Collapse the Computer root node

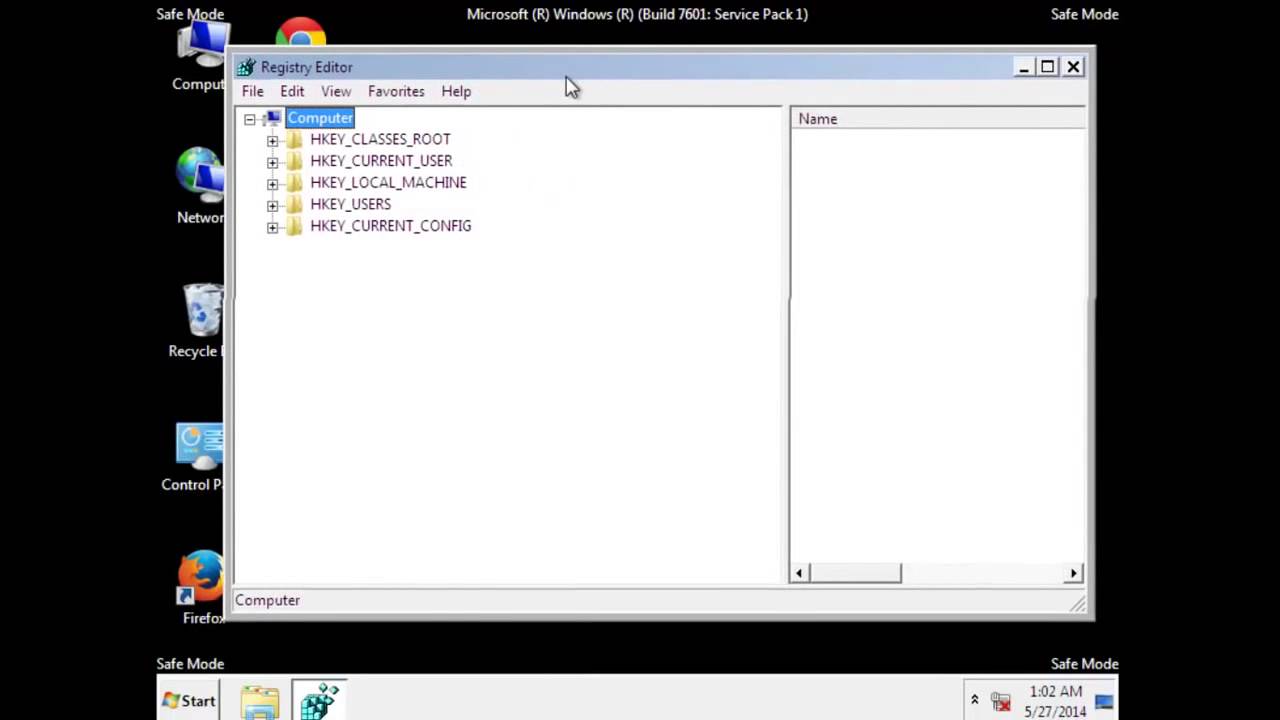tap(250, 119)
